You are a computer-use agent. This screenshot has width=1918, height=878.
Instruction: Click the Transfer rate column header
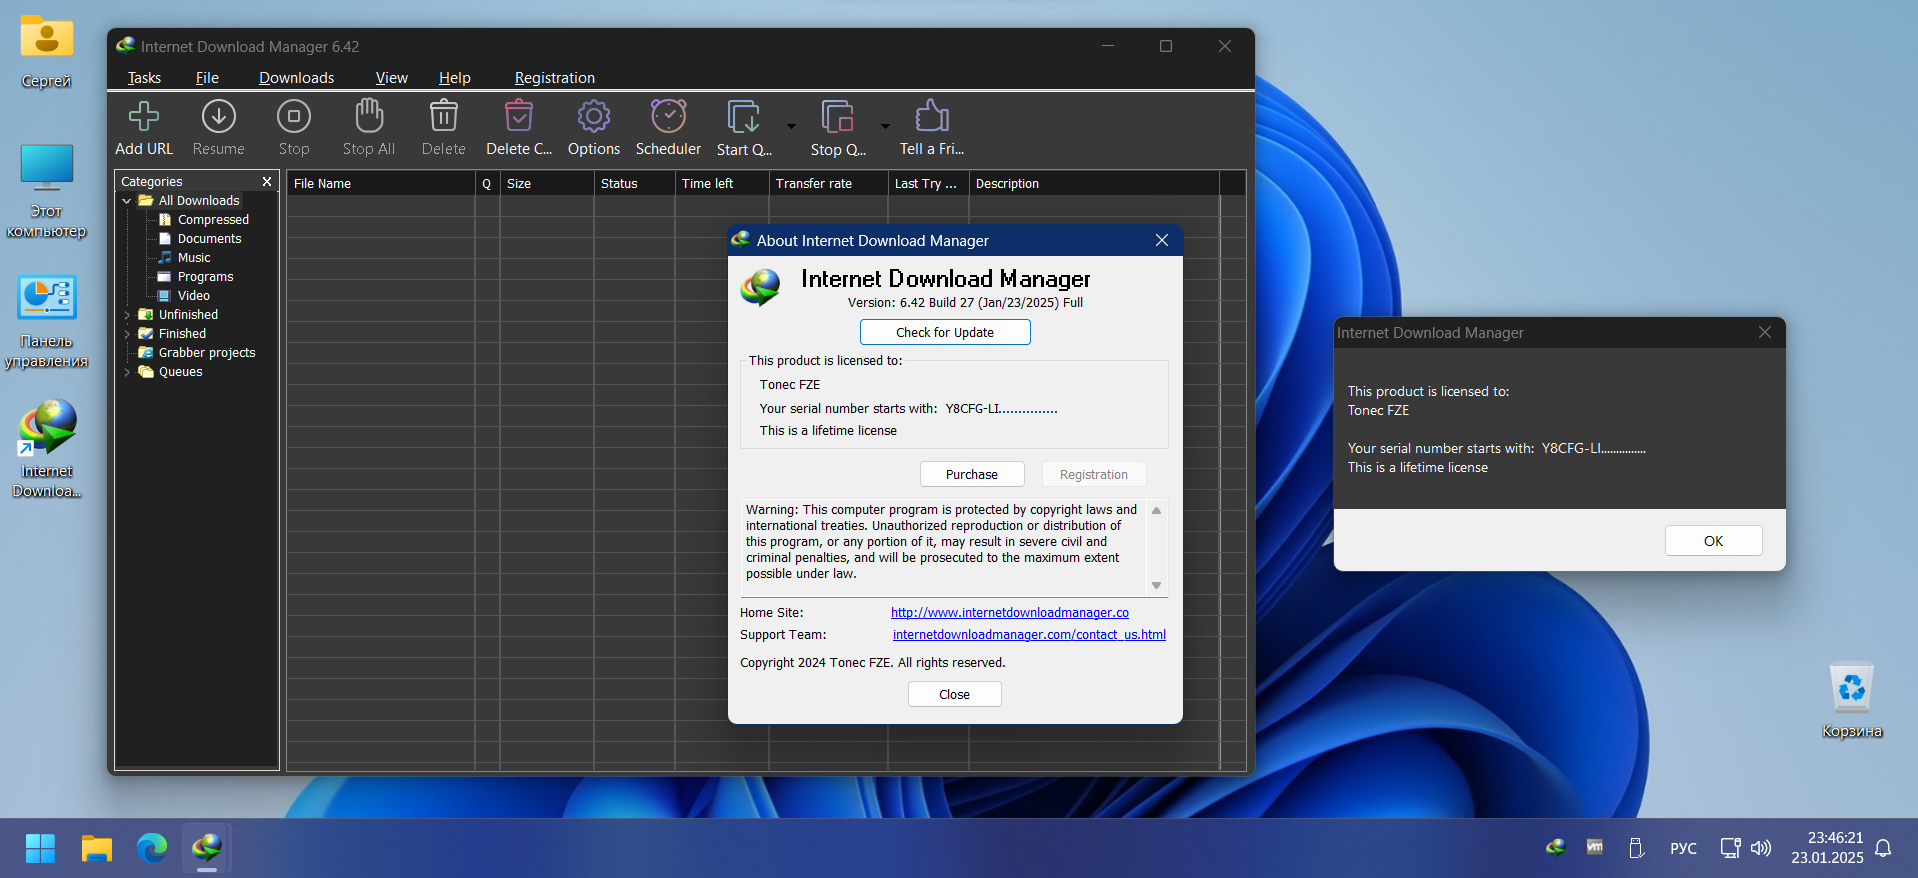click(x=828, y=184)
